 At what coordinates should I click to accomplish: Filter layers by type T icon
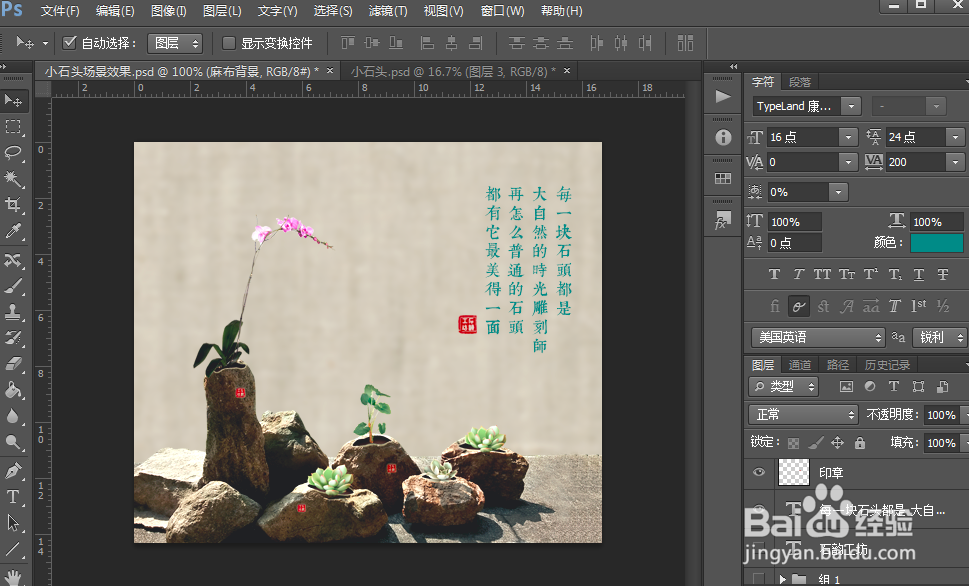(894, 387)
